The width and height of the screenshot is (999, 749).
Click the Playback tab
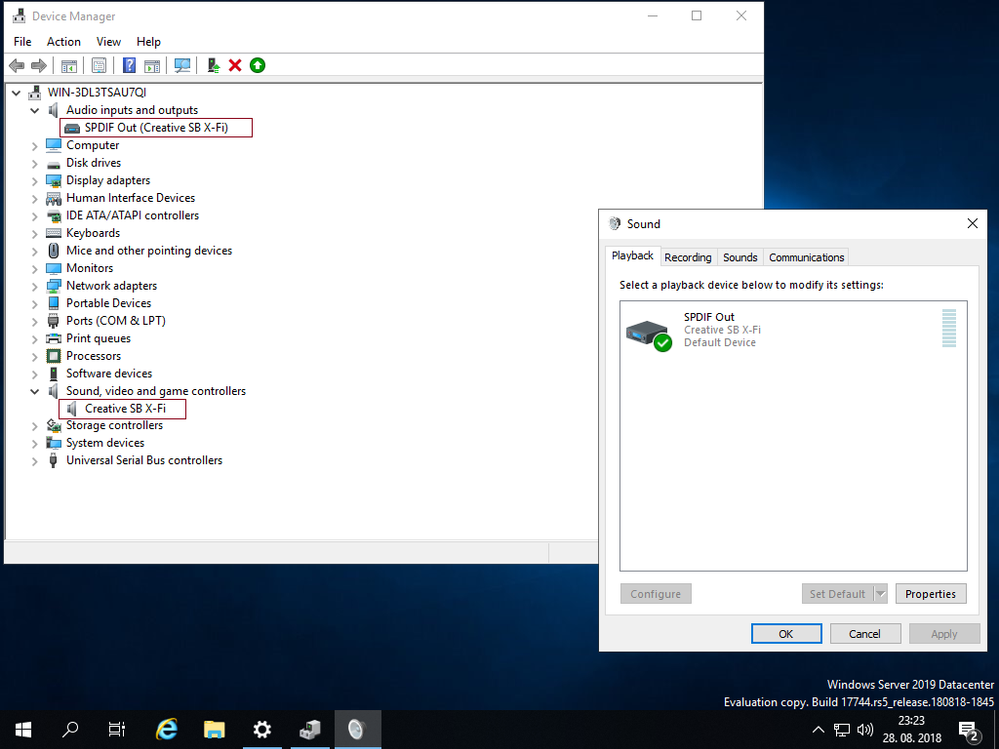632,255
